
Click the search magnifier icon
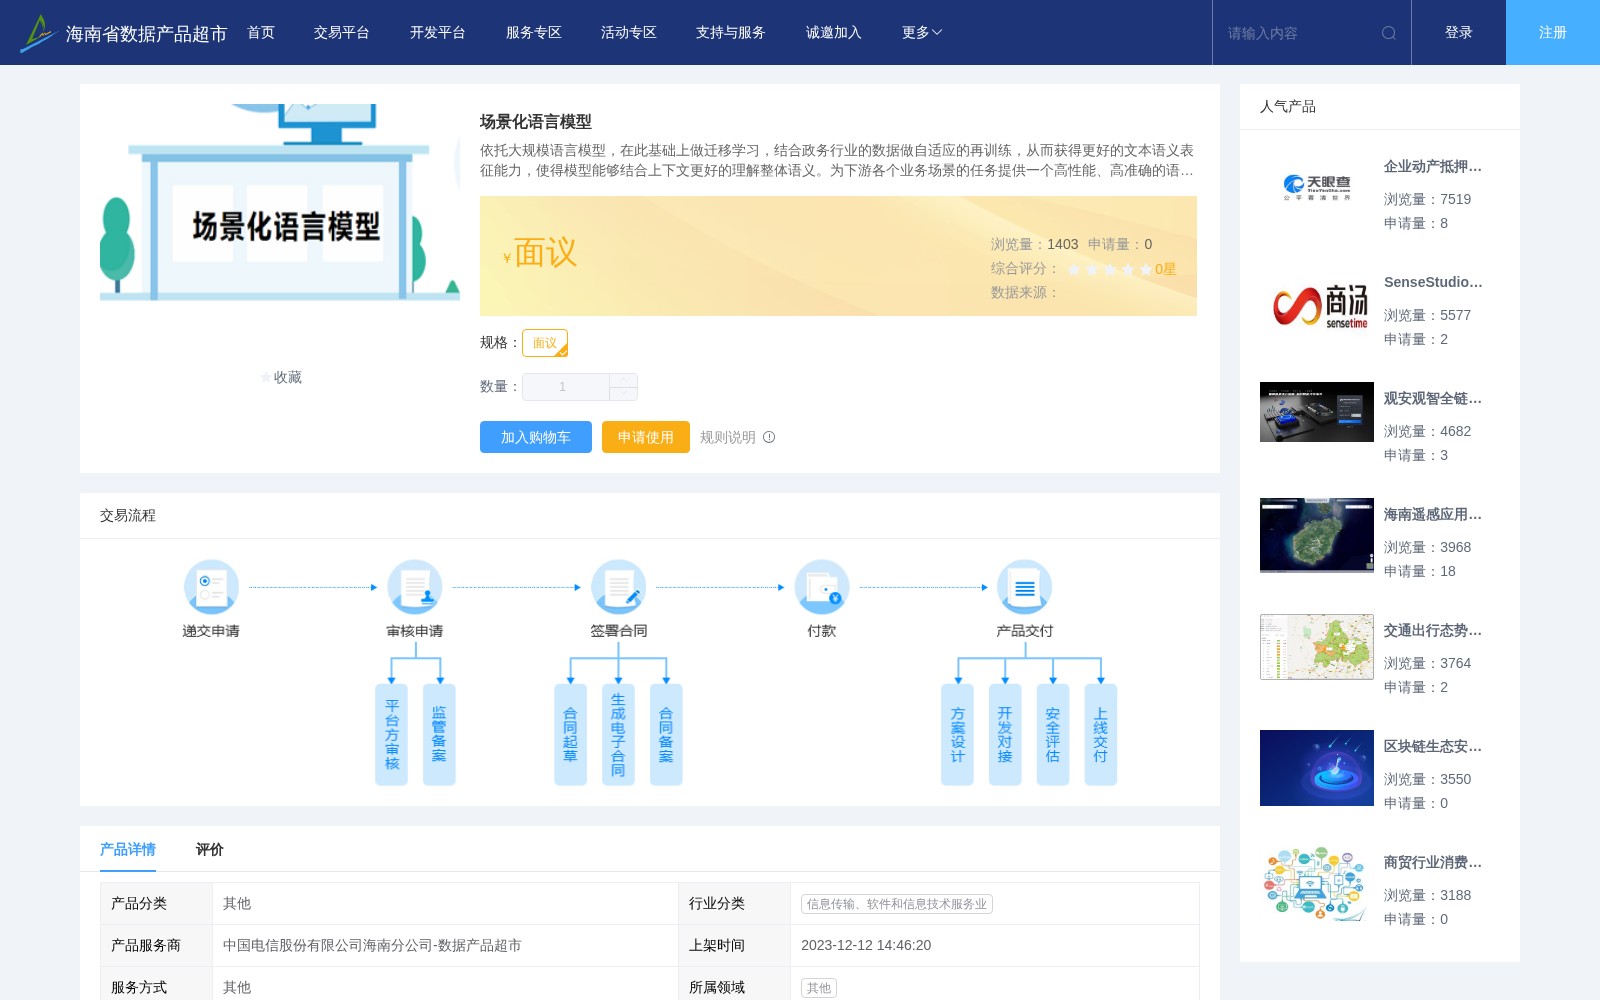coord(1389,33)
